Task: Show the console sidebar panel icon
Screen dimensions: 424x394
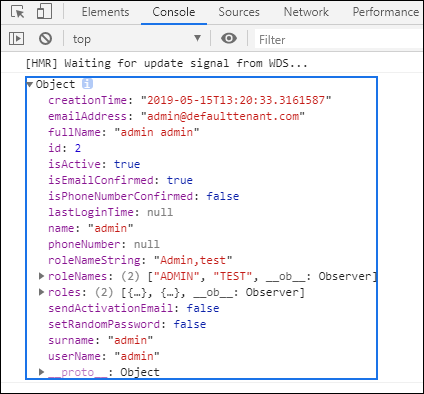Action: tap(16, 39)
